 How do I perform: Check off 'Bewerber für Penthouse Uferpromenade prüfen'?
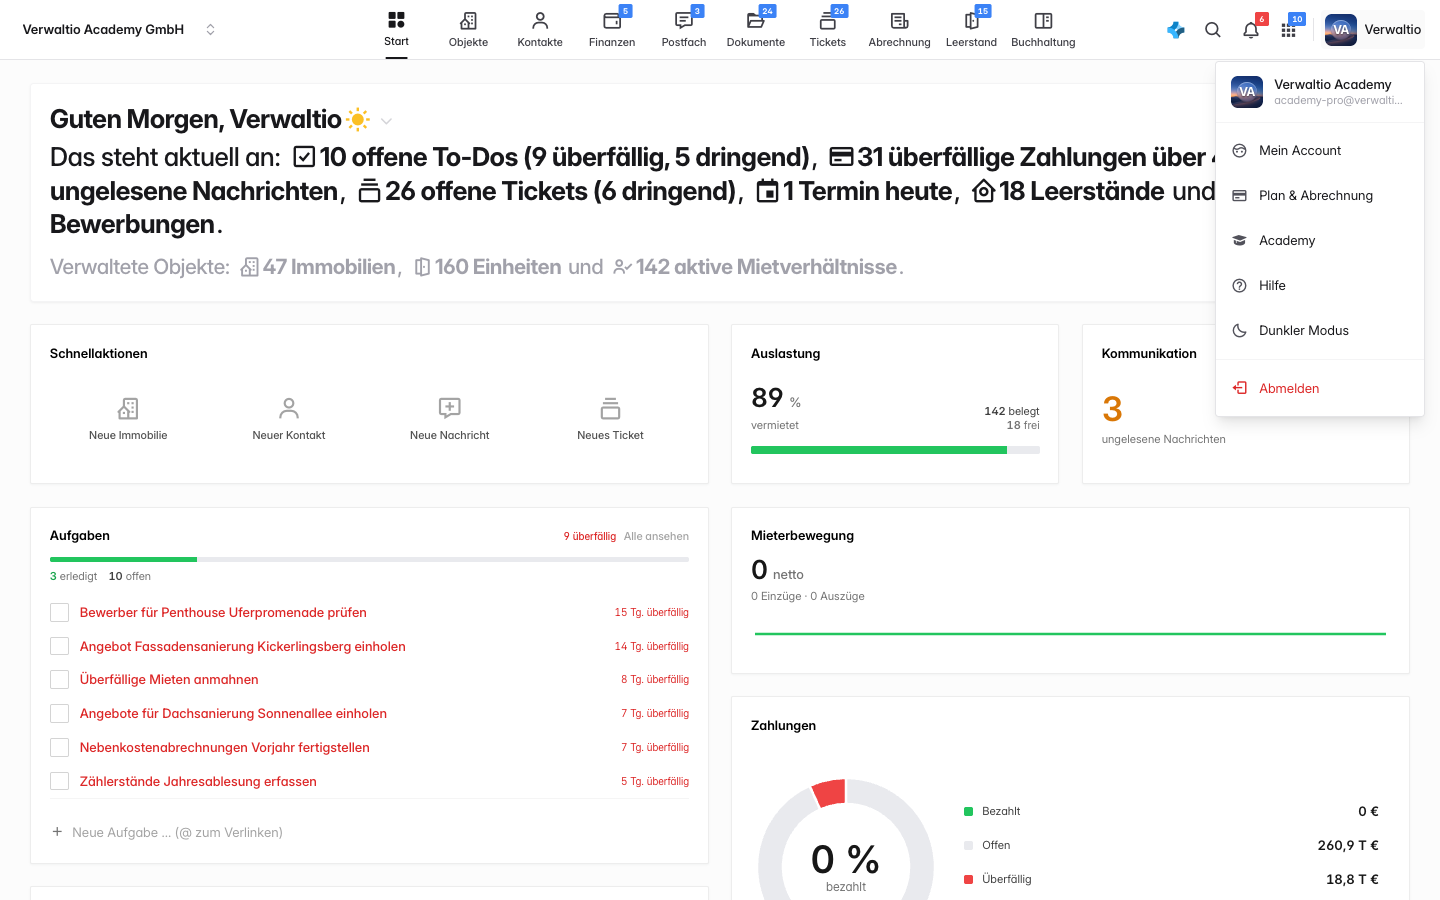[60, 613]
